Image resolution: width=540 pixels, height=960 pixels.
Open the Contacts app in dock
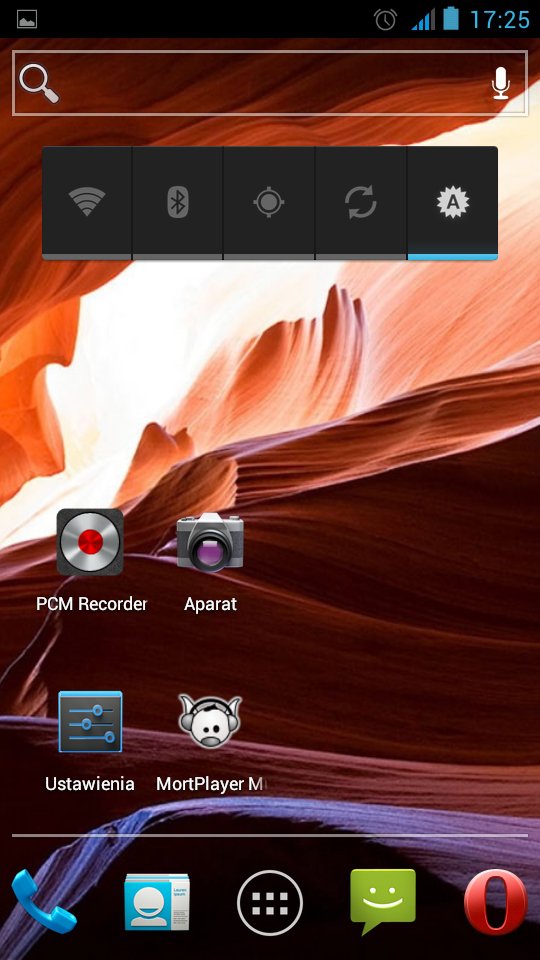157,902
